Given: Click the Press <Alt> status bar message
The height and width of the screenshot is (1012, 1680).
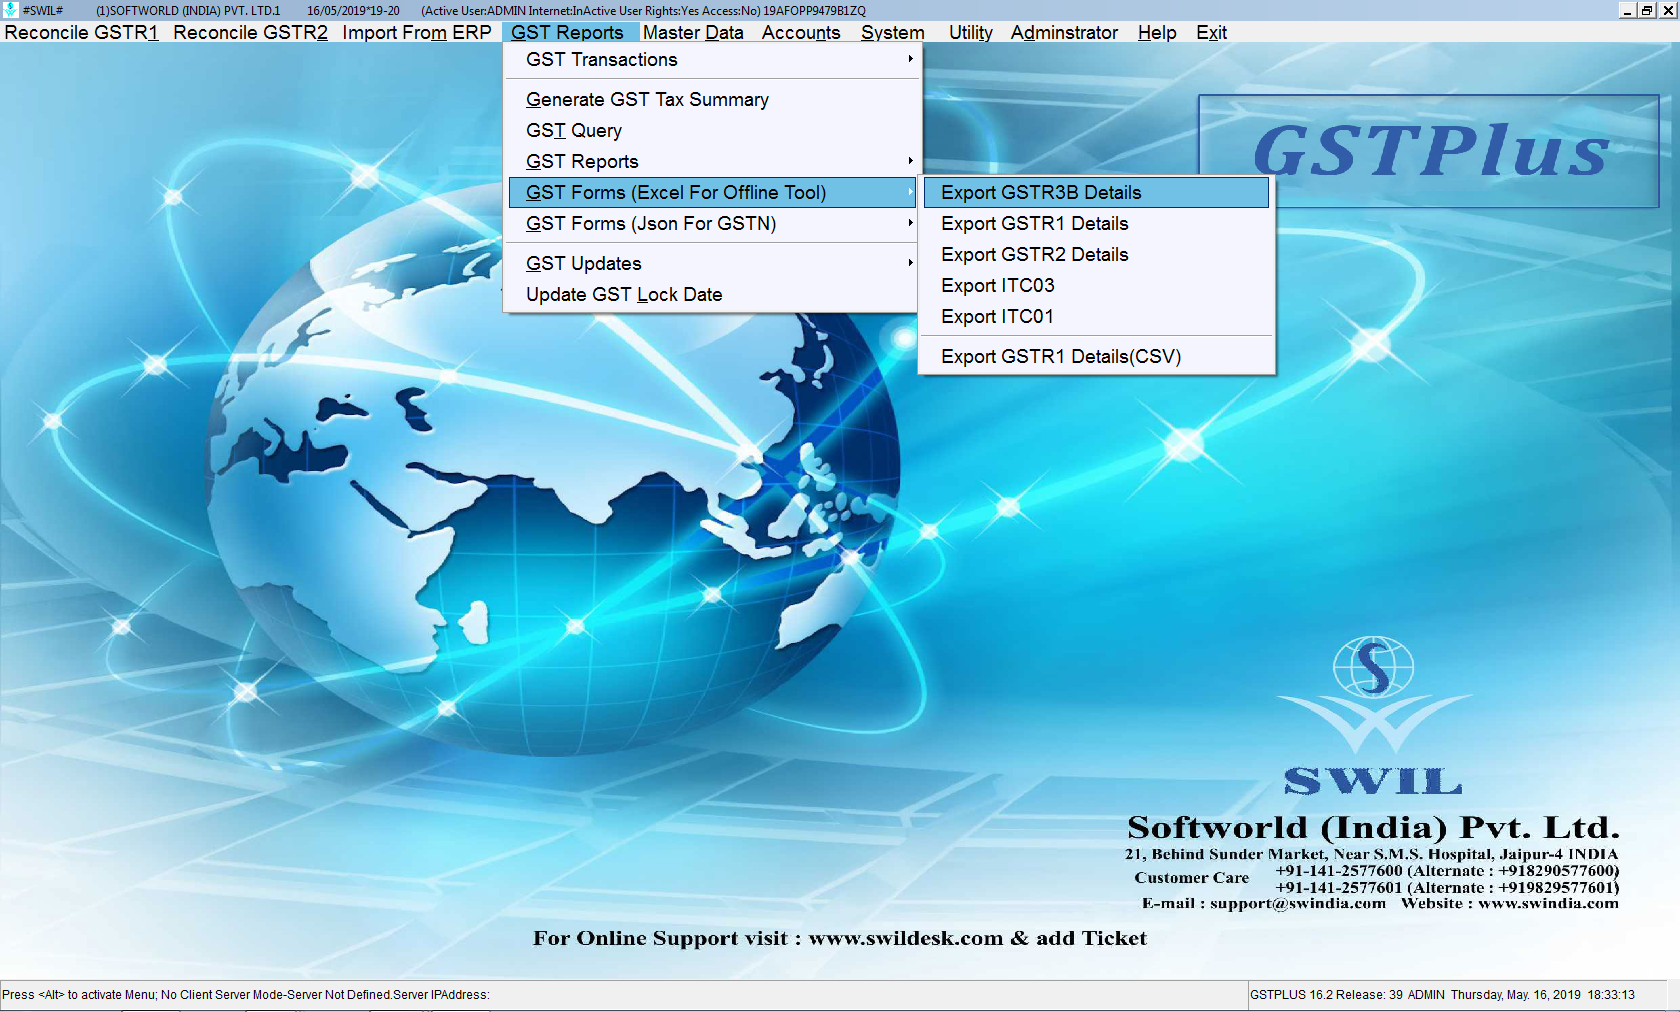Looking at the screenshot, I should tap(246, 995).
